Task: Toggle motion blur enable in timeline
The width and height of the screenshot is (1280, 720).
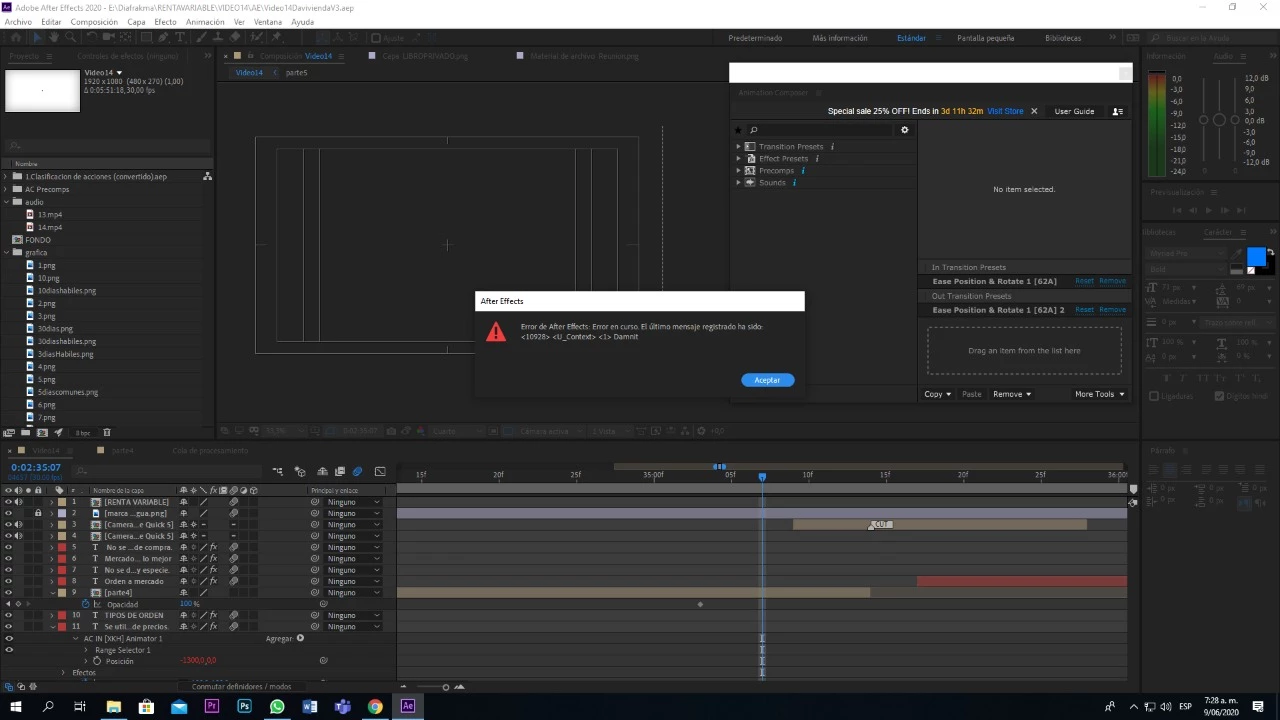Action: pyautogui.click(x=357, y=471)
